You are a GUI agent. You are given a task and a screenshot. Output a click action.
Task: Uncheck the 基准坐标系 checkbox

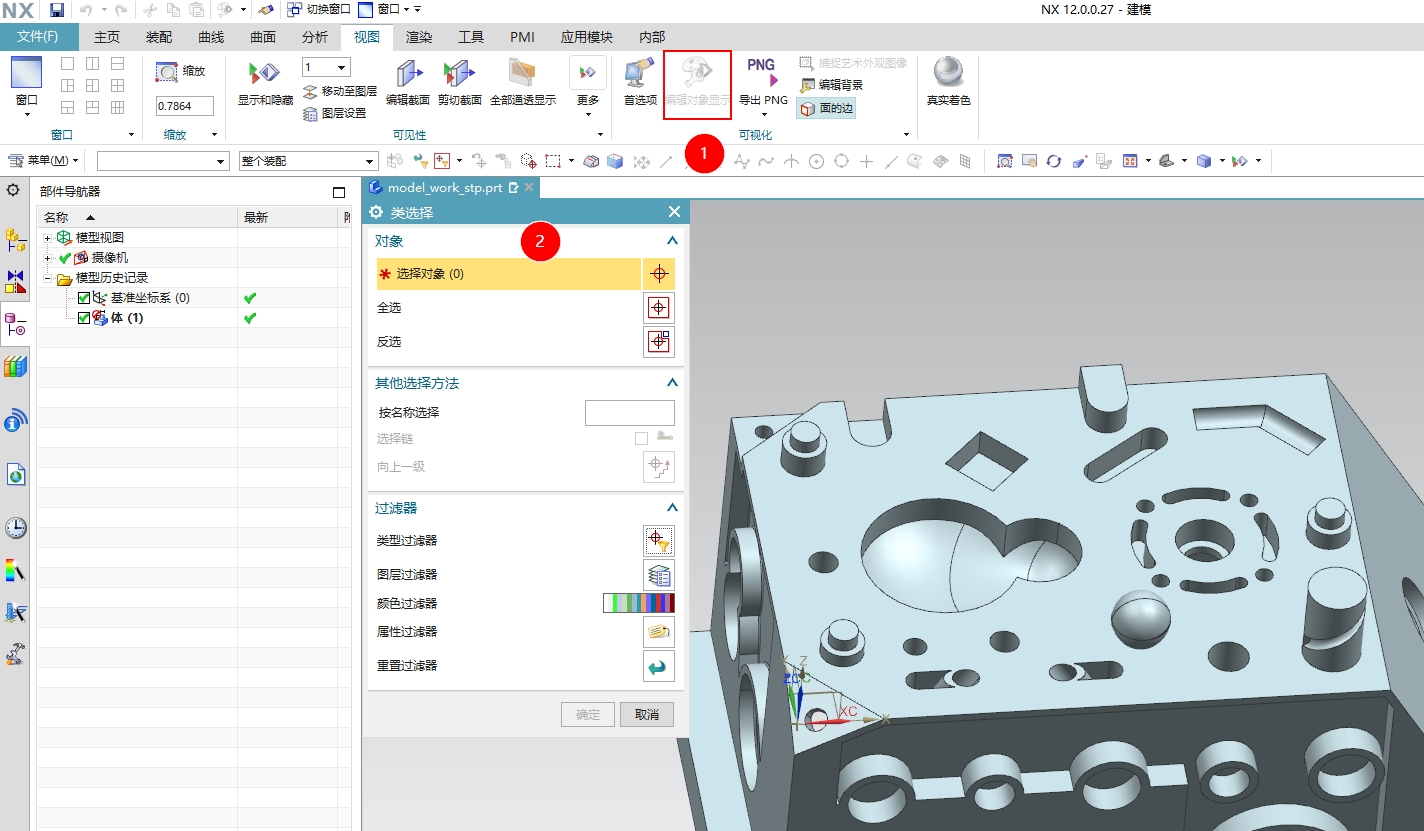(82, 297)
